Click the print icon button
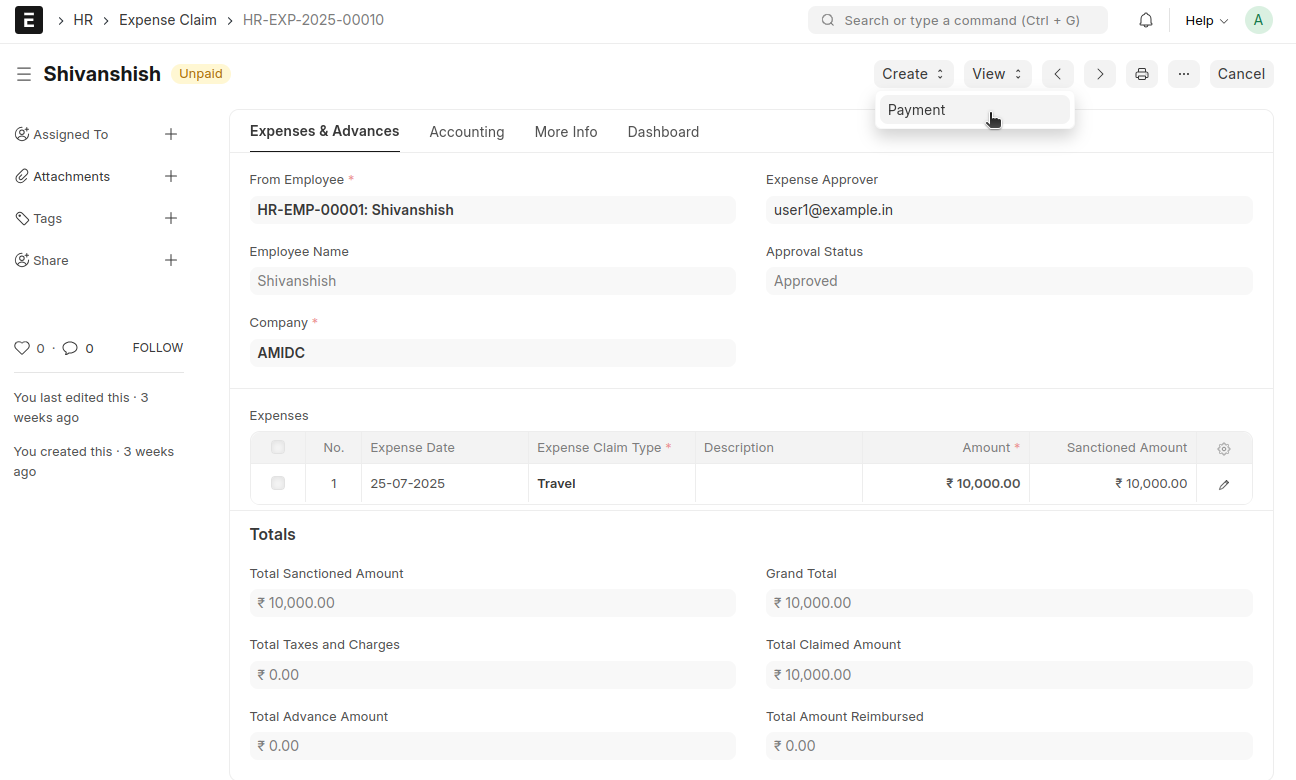 tap(1141, 74)
